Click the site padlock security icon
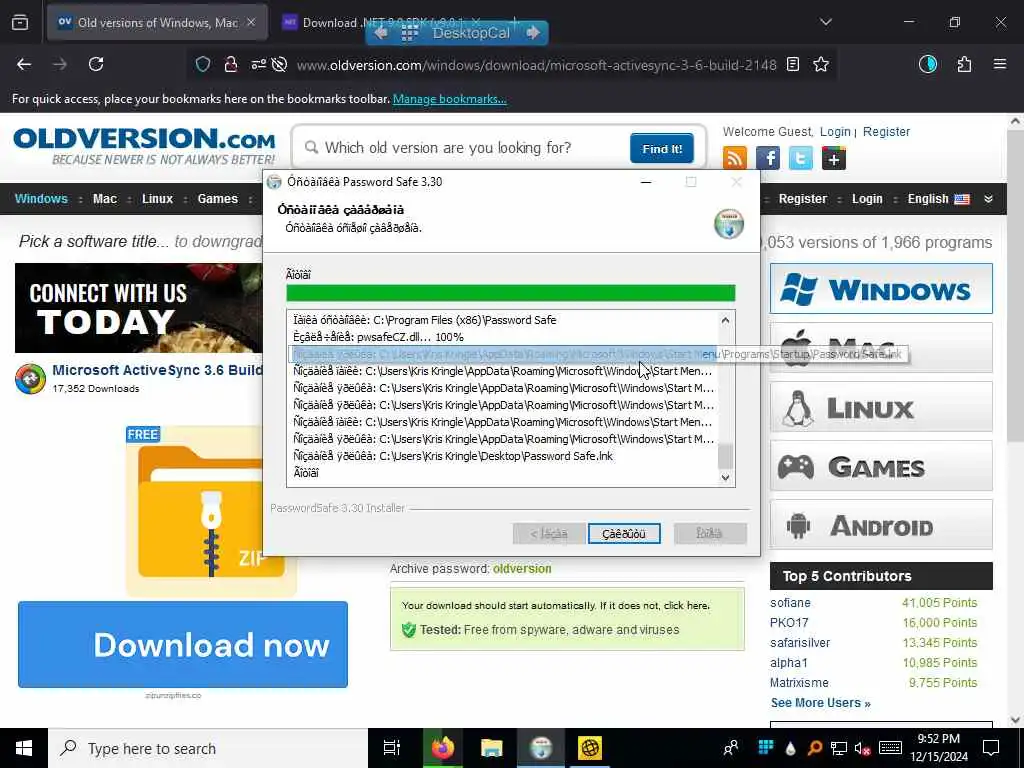The height and width of the screenshot is (768, 1024). coord(231,64)
